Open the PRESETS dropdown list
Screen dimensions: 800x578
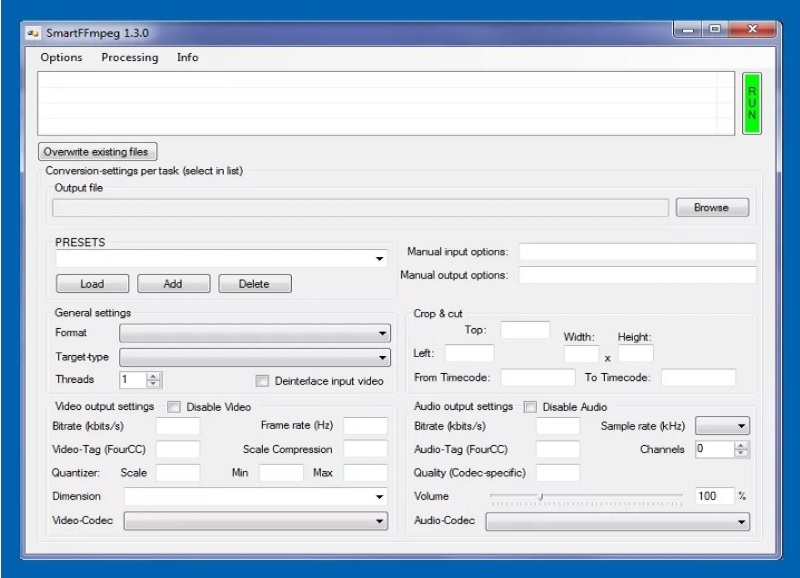(x=380, y=259)
